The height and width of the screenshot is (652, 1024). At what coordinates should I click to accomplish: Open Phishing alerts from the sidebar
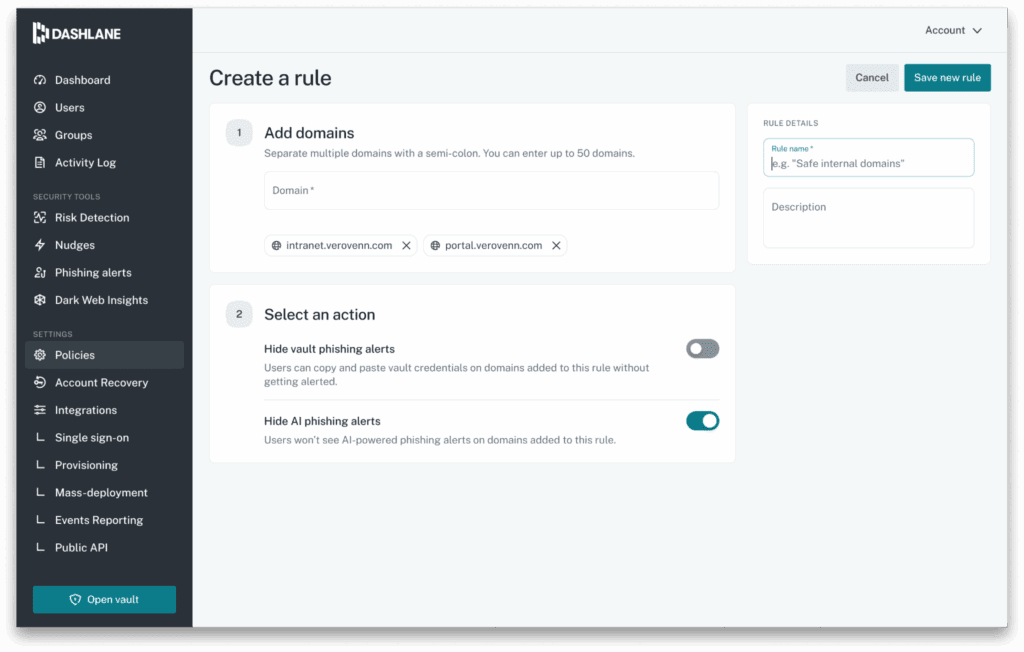coord(40,272)
